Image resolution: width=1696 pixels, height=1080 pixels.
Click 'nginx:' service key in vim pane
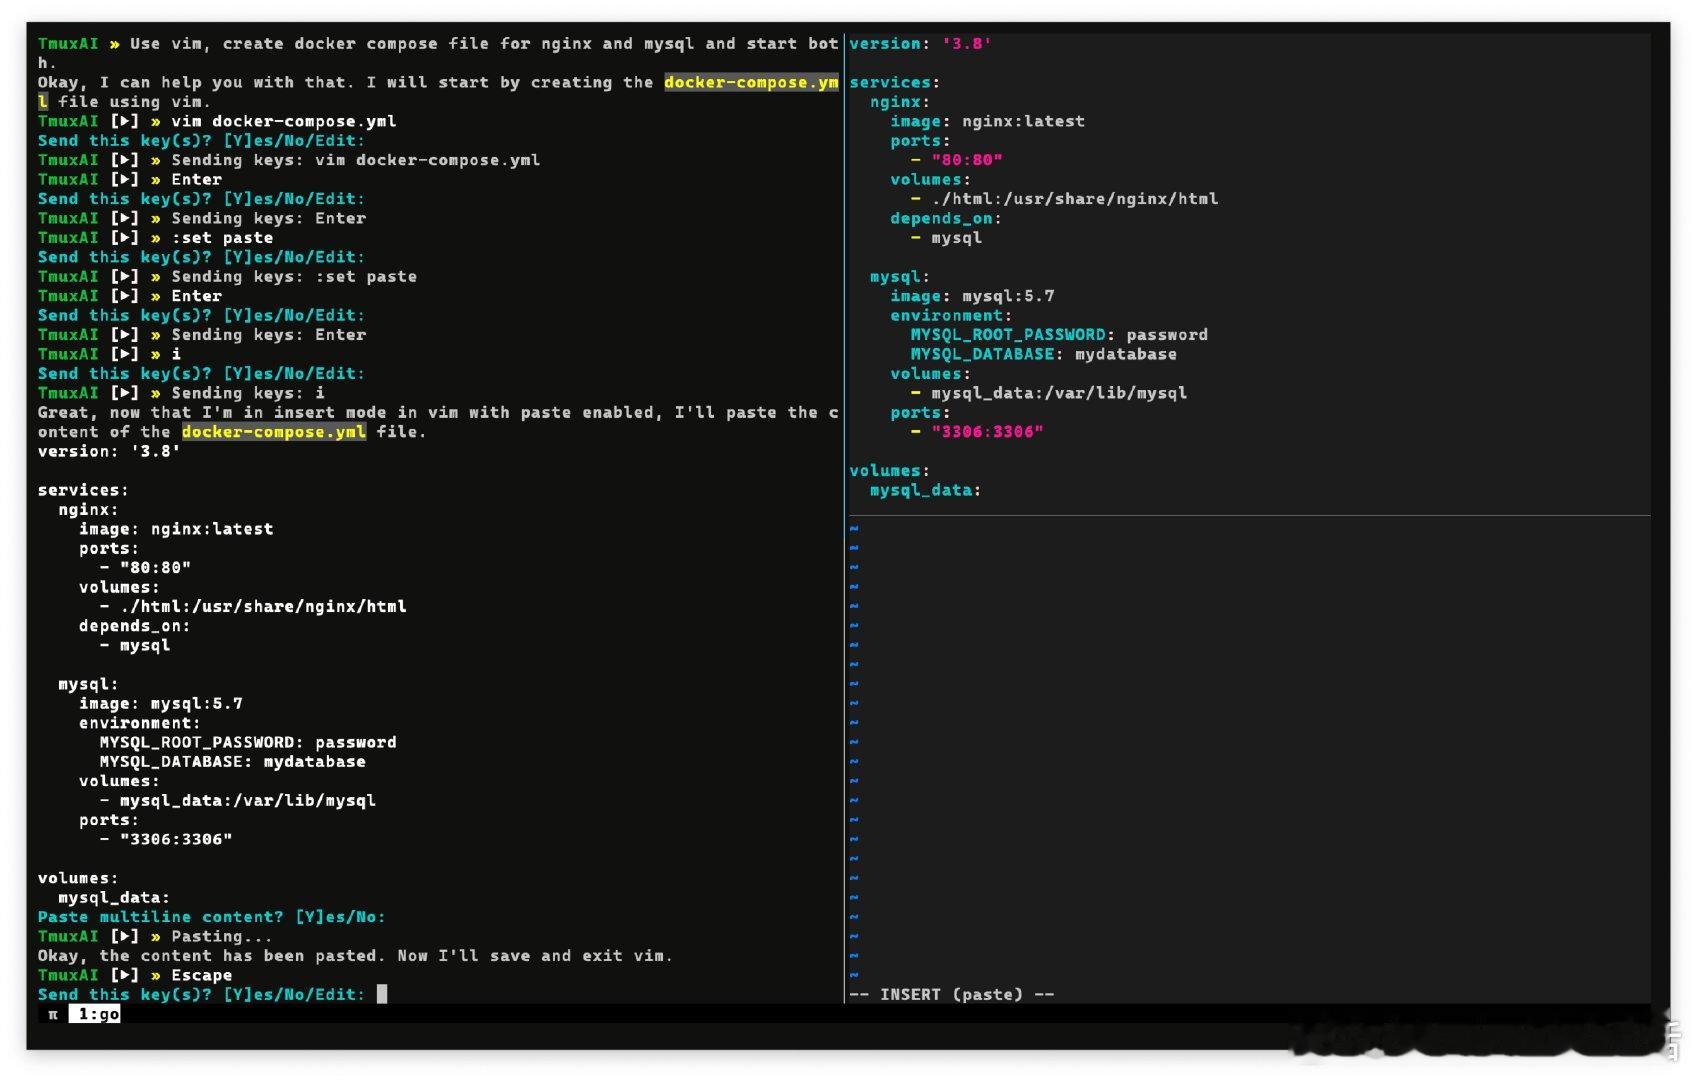(900, 102)
